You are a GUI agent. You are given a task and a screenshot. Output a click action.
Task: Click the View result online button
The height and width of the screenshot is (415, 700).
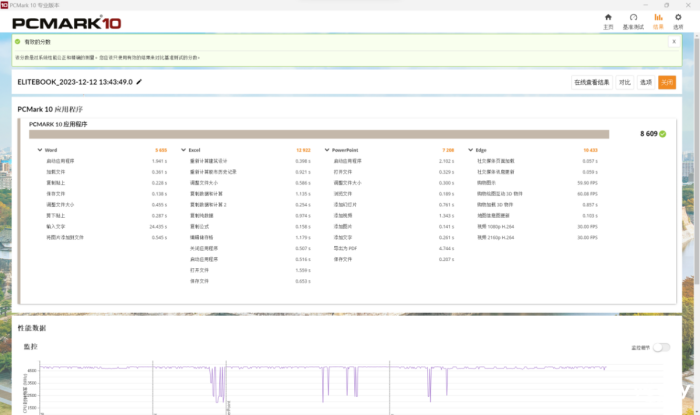[x=591, y=82]
